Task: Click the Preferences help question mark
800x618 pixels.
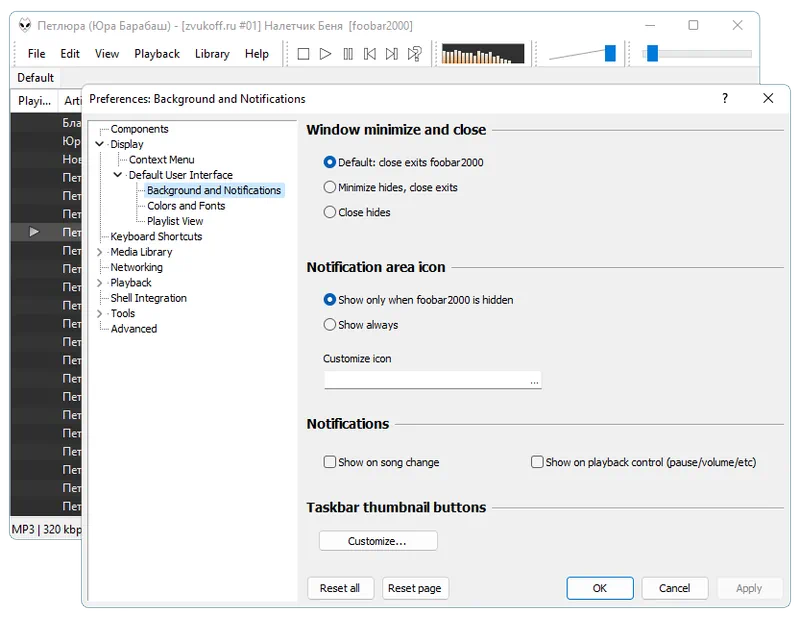Action: pos(725,98)
